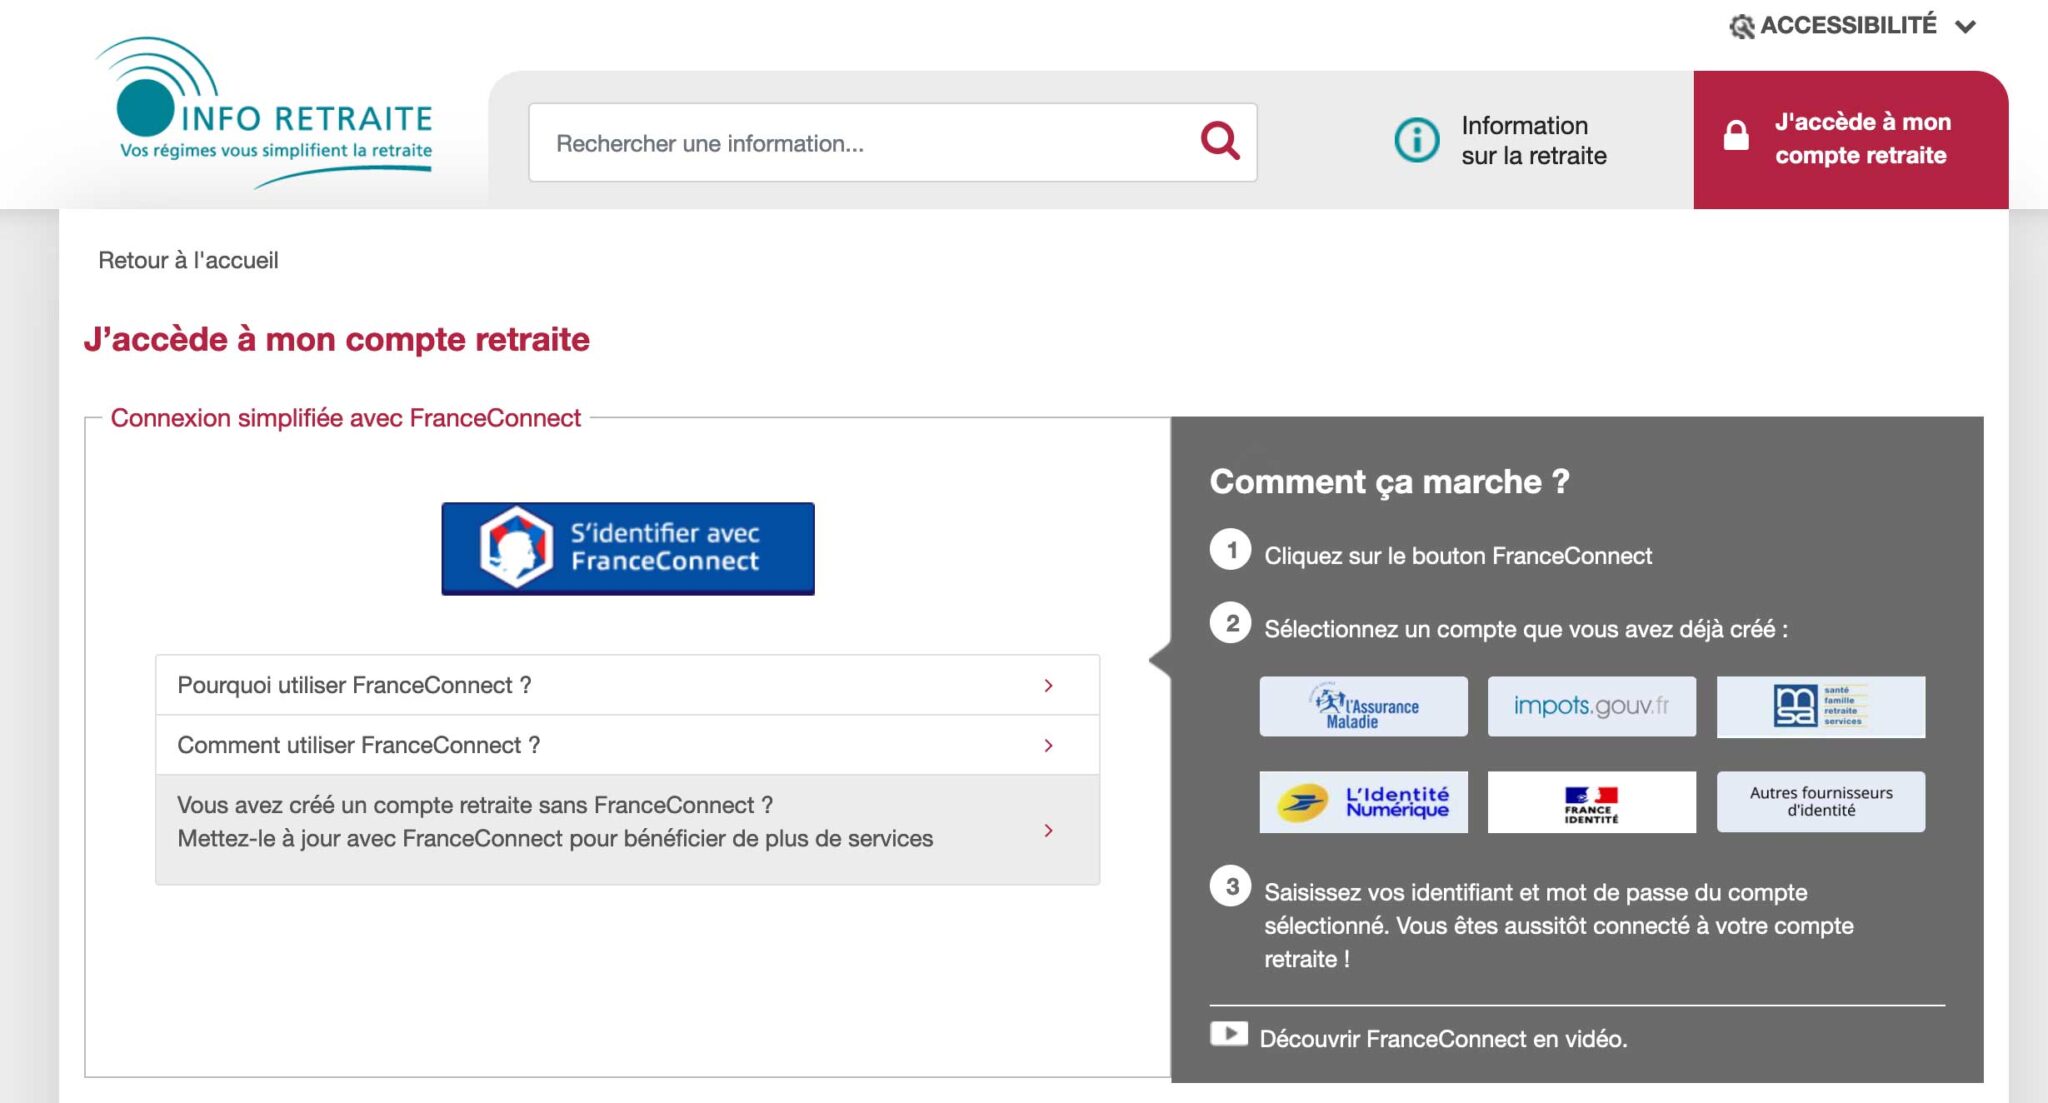
Task: Click 'Connexion simplifiée avec FranceConnect' legend
Action: pos(345,418)
